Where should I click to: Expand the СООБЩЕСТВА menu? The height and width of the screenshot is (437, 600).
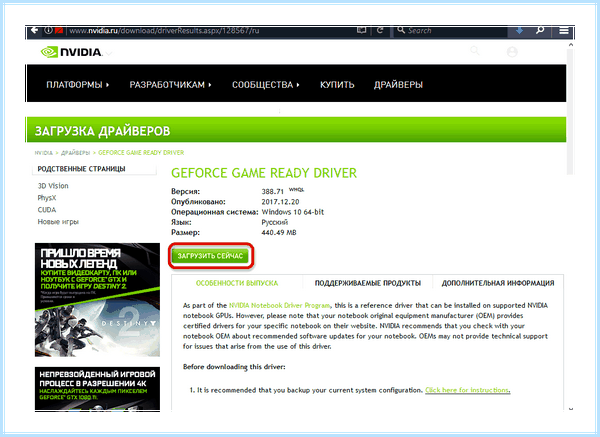[x=266, y=85]
